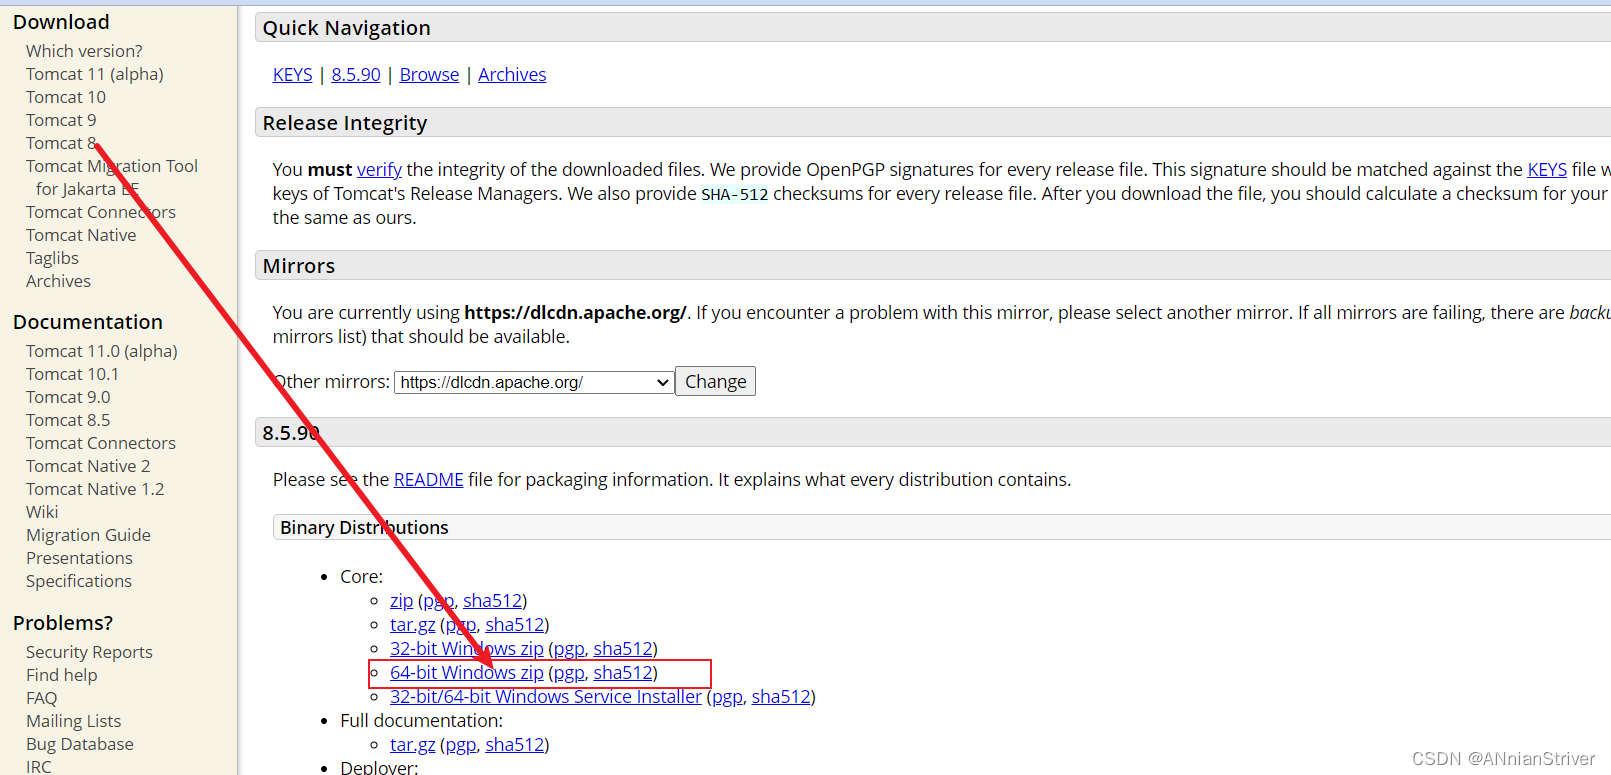This screenshot has width=1611, height=775.
Task: Open Tomcat 10.1 documentation
Action: (72, 374)
